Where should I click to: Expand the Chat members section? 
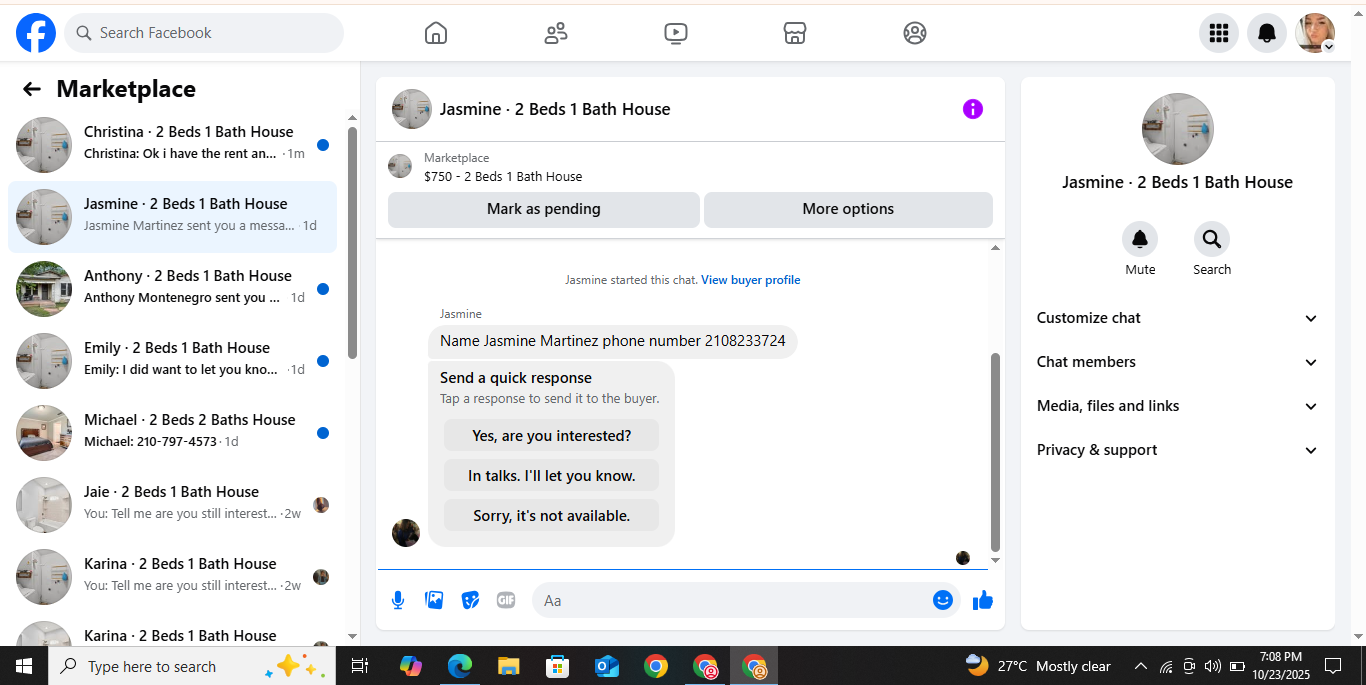pos(1178,362)
